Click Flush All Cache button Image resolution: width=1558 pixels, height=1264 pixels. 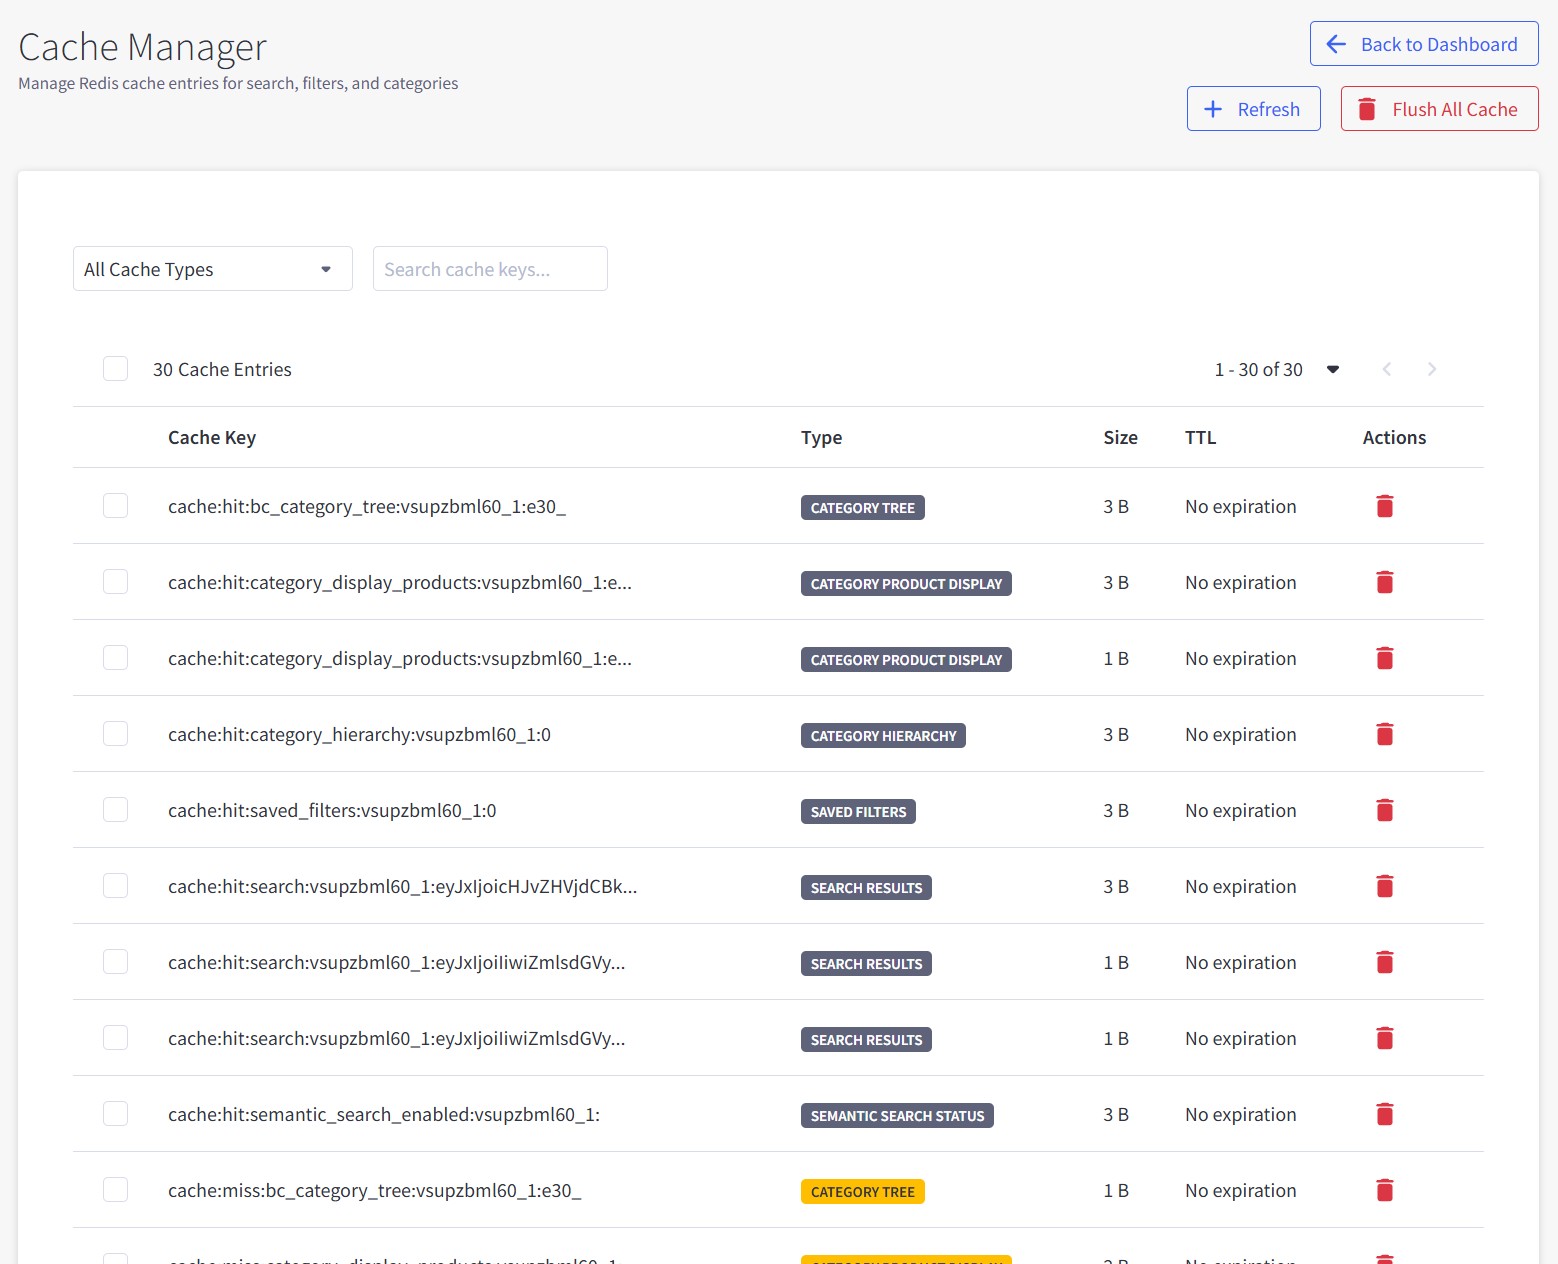tap(1439, 109)
